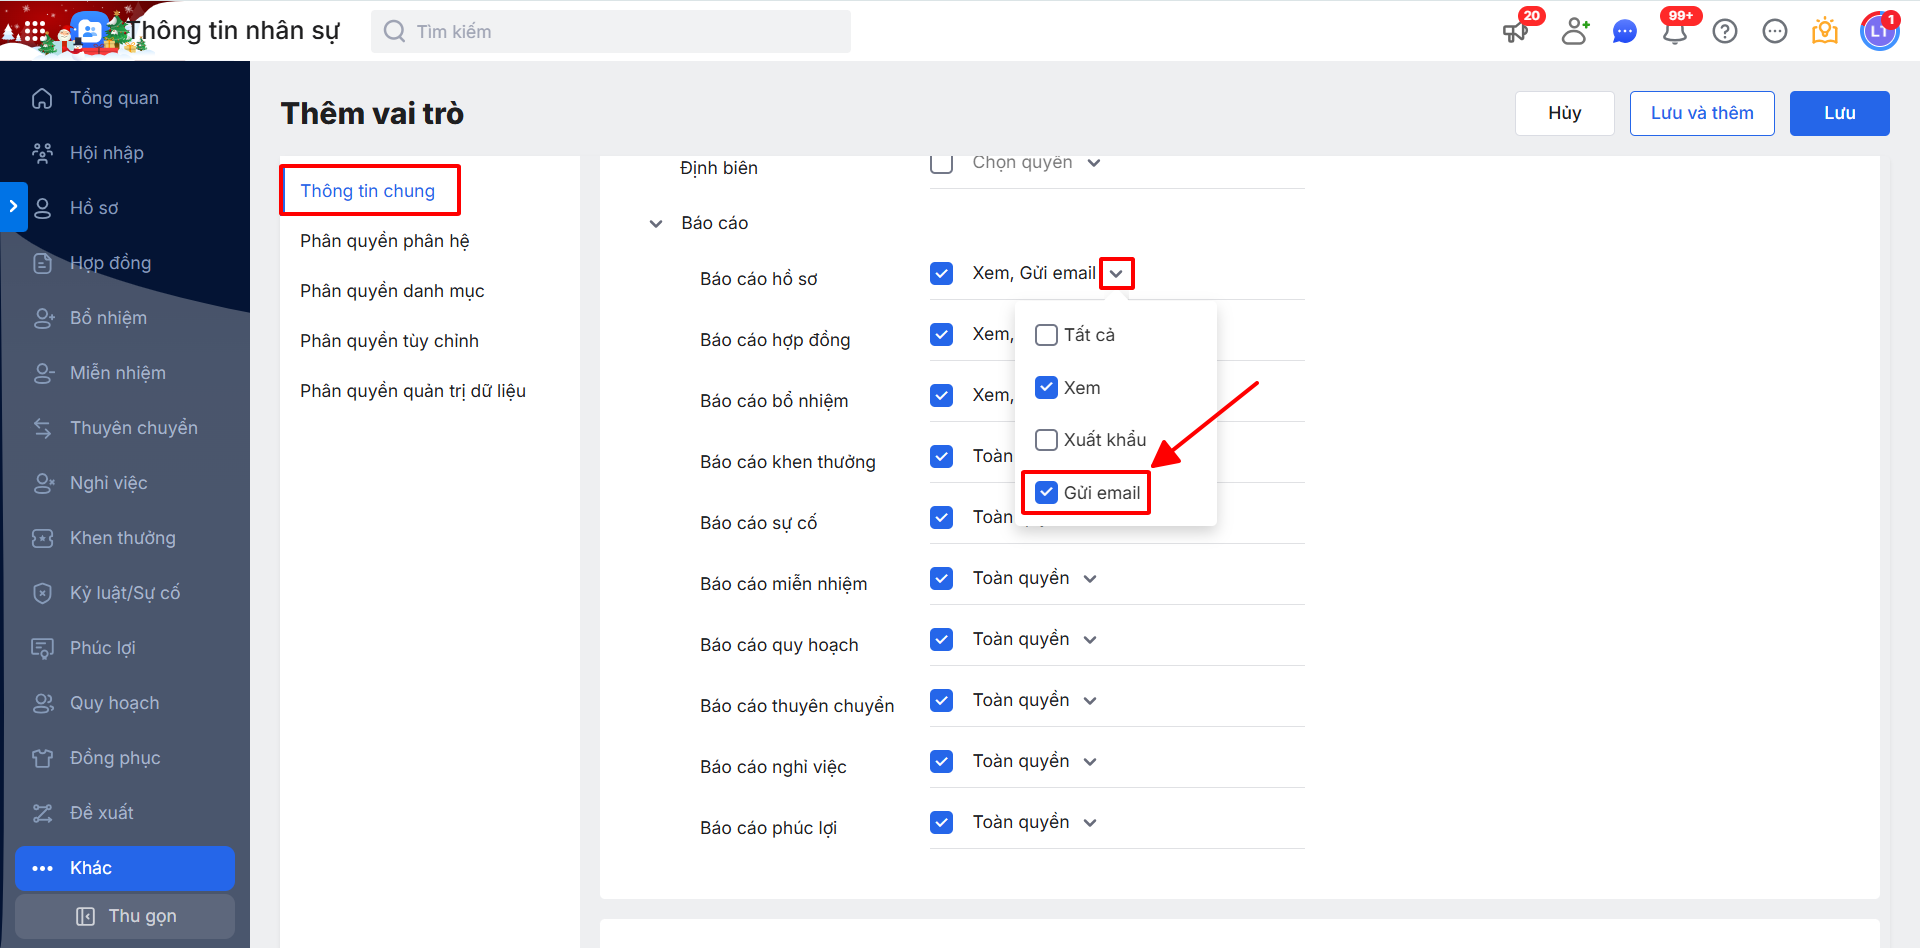Image resolution: width=1920 pixels, height=948 pixels.
Task: Click the announcements megaphone icon
Action: tap(1515, 32)
